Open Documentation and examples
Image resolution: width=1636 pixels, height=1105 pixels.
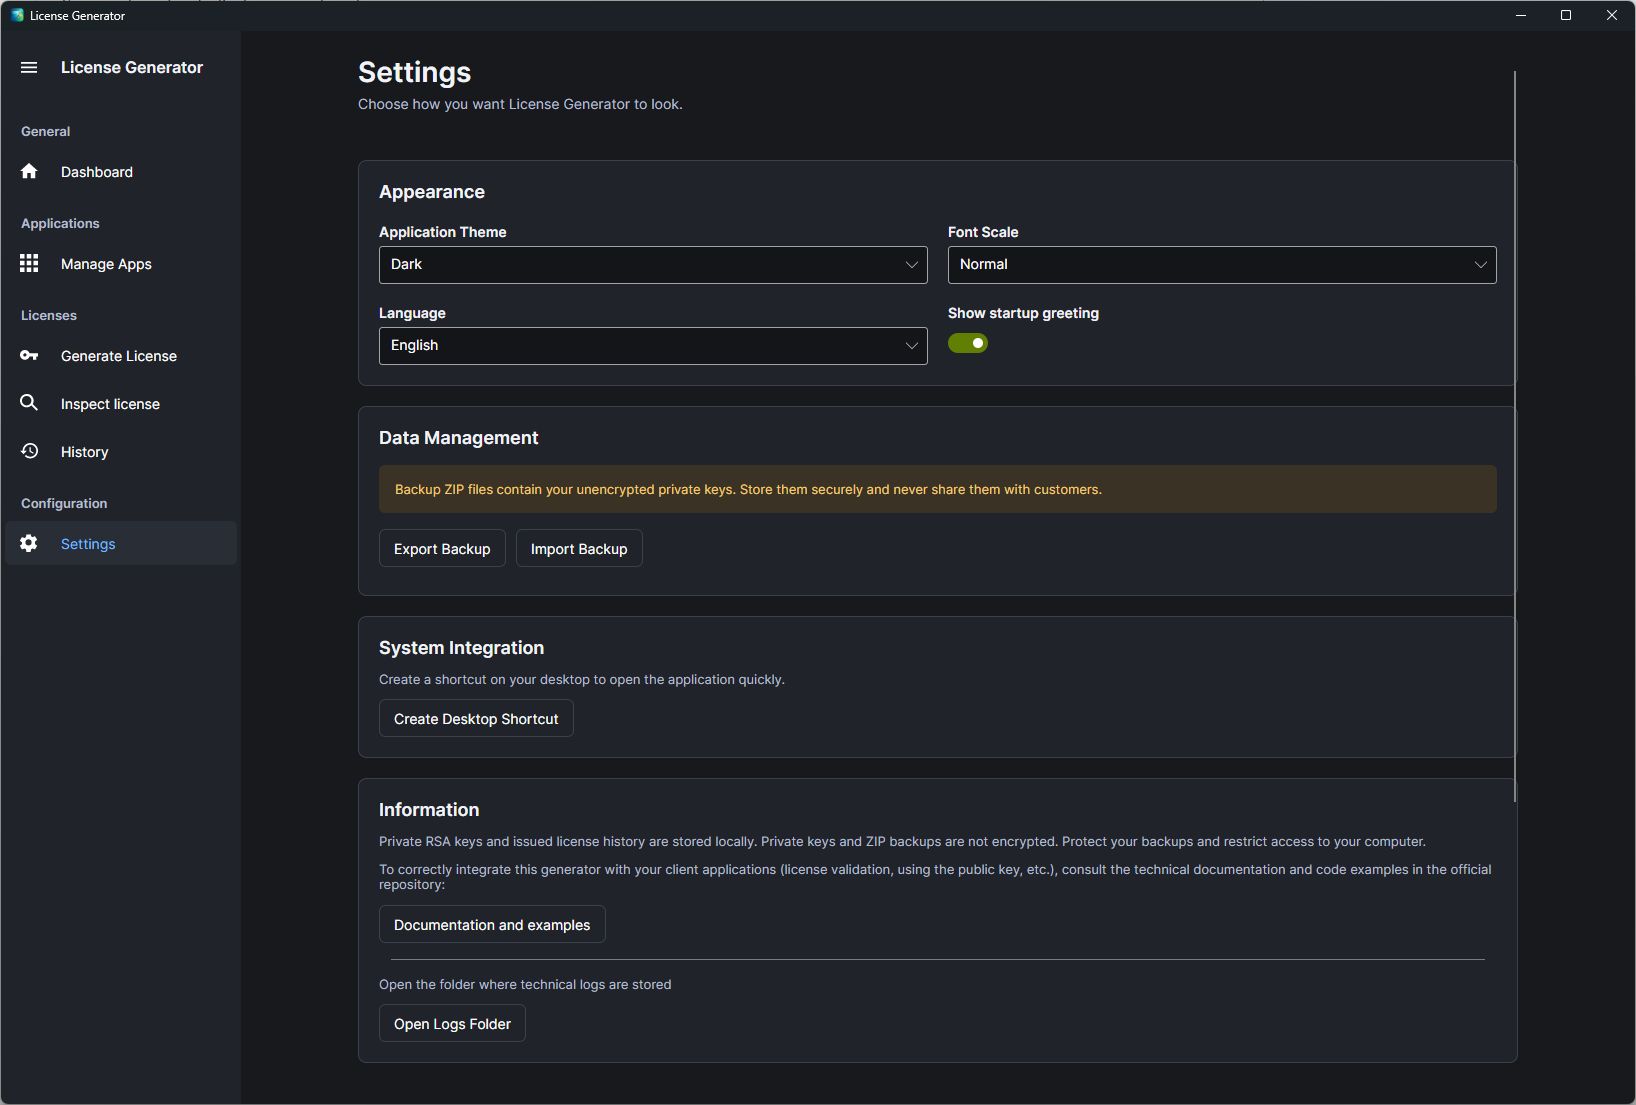(x=492, y=925)
